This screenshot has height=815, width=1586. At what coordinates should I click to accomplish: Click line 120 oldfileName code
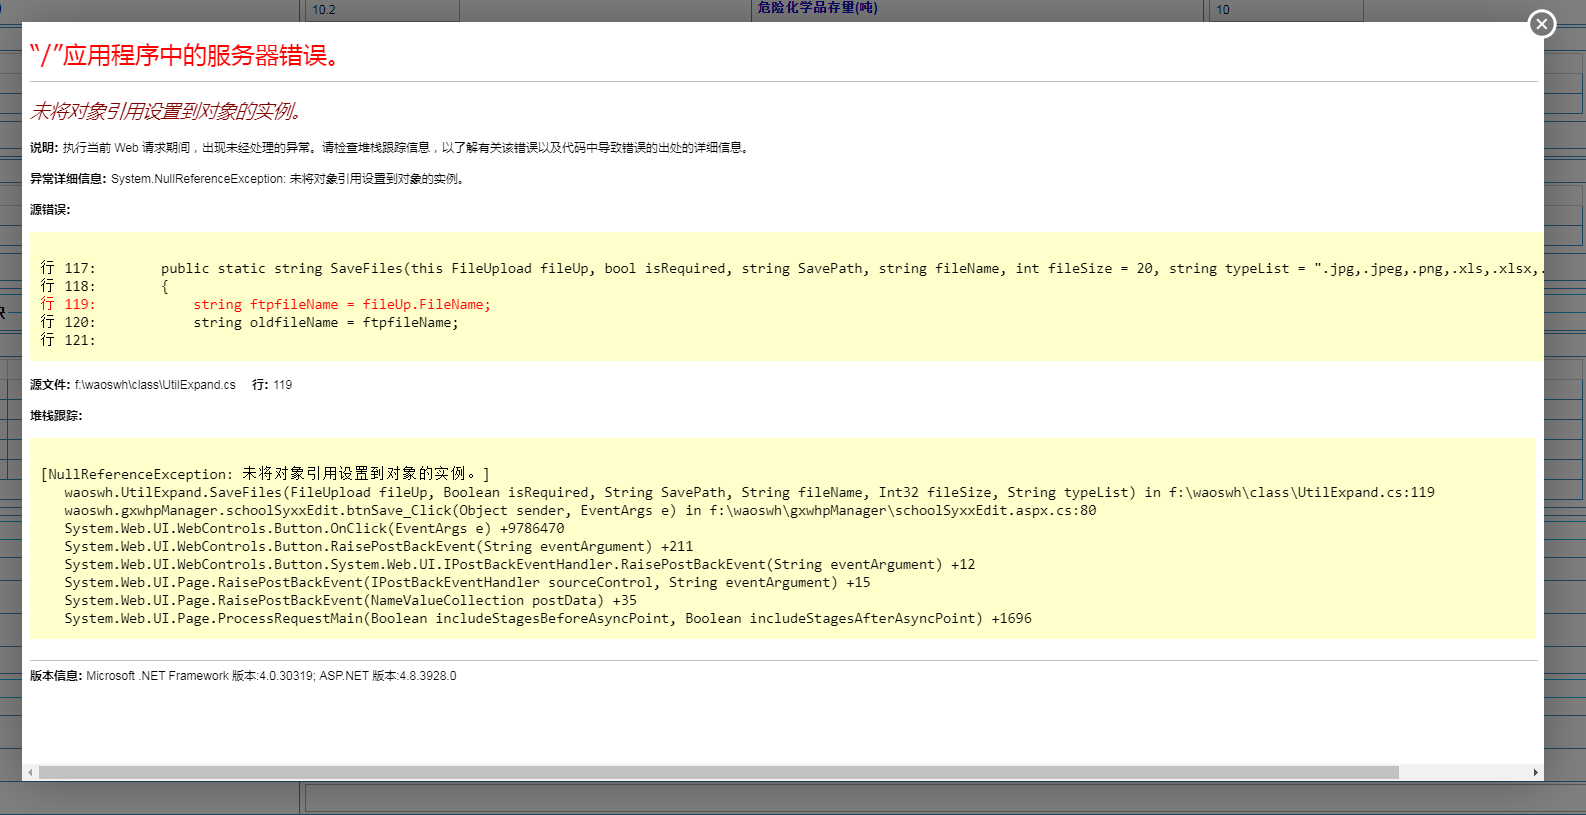pyautogui.click(x=326, y=322)
